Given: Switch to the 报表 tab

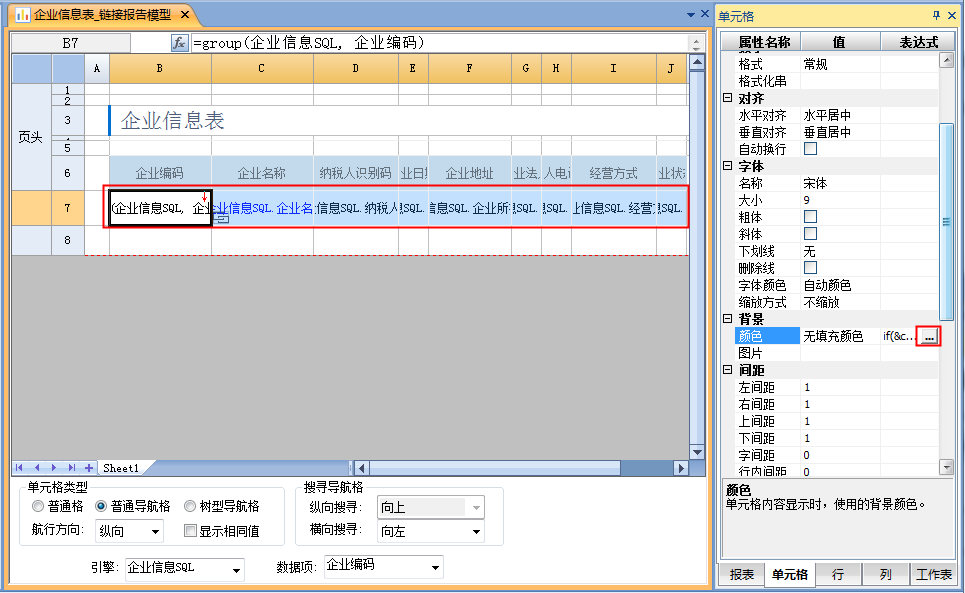Looking at the screenshot, I should click(741, 575).
